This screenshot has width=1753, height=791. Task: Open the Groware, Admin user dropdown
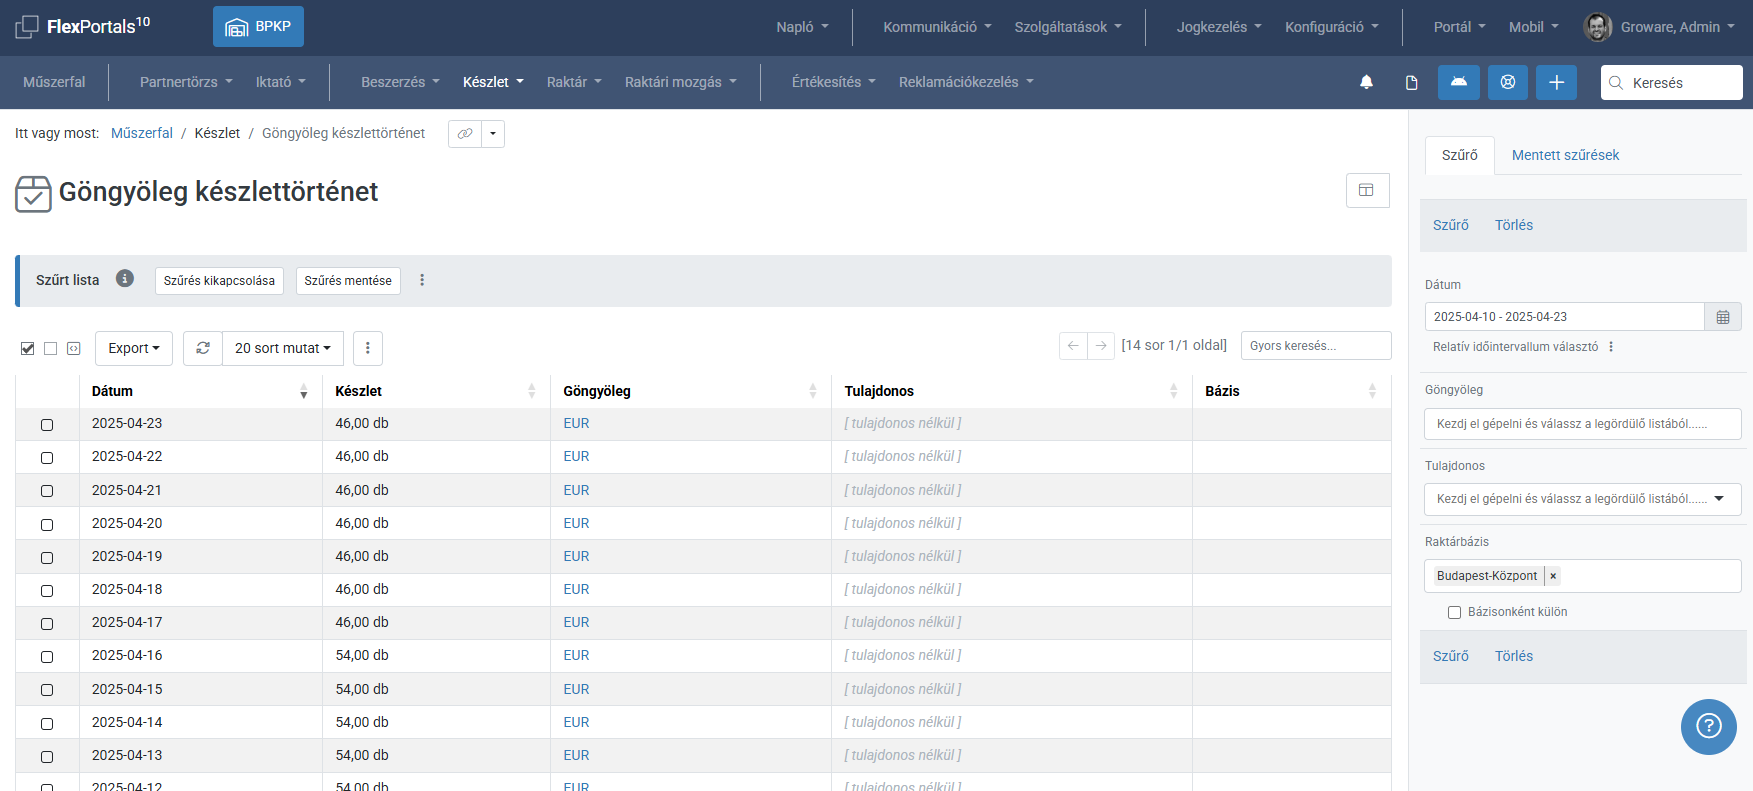click(x=1677, y=27)
